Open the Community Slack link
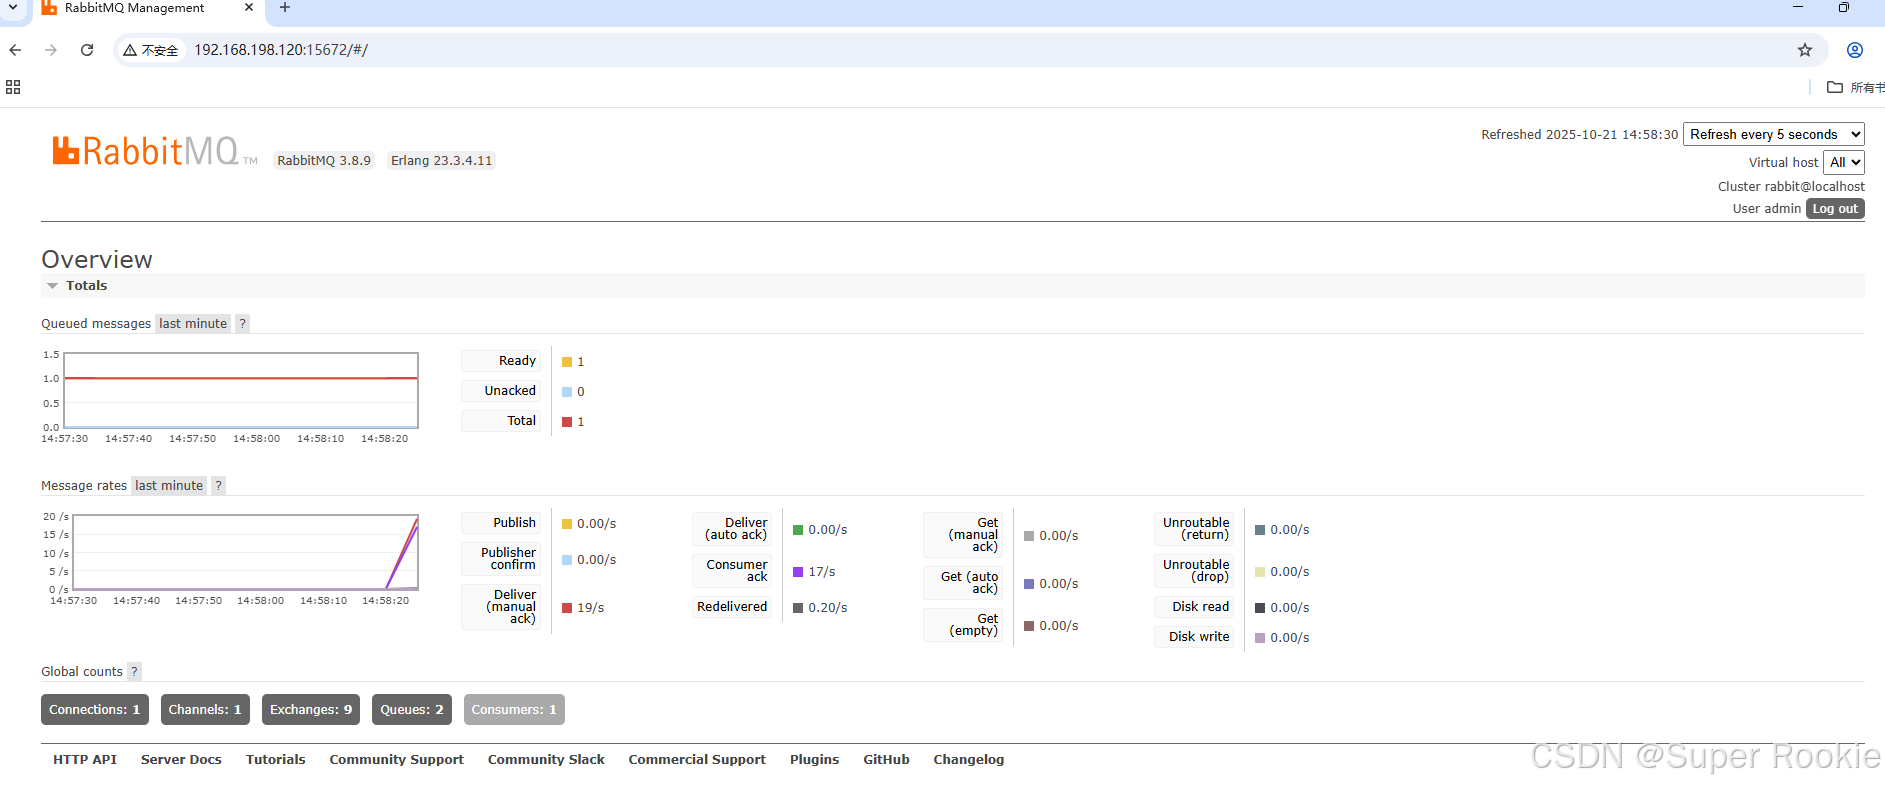1885x788 pixels. pos(546,760)
